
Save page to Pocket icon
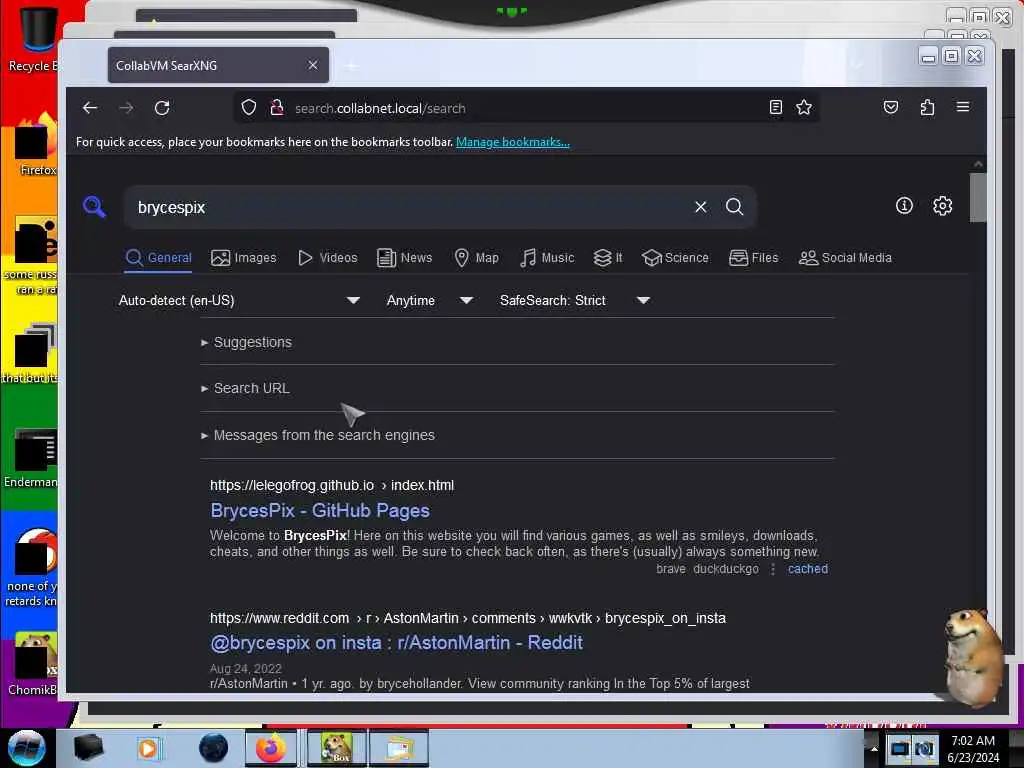(x=890, y=107)
